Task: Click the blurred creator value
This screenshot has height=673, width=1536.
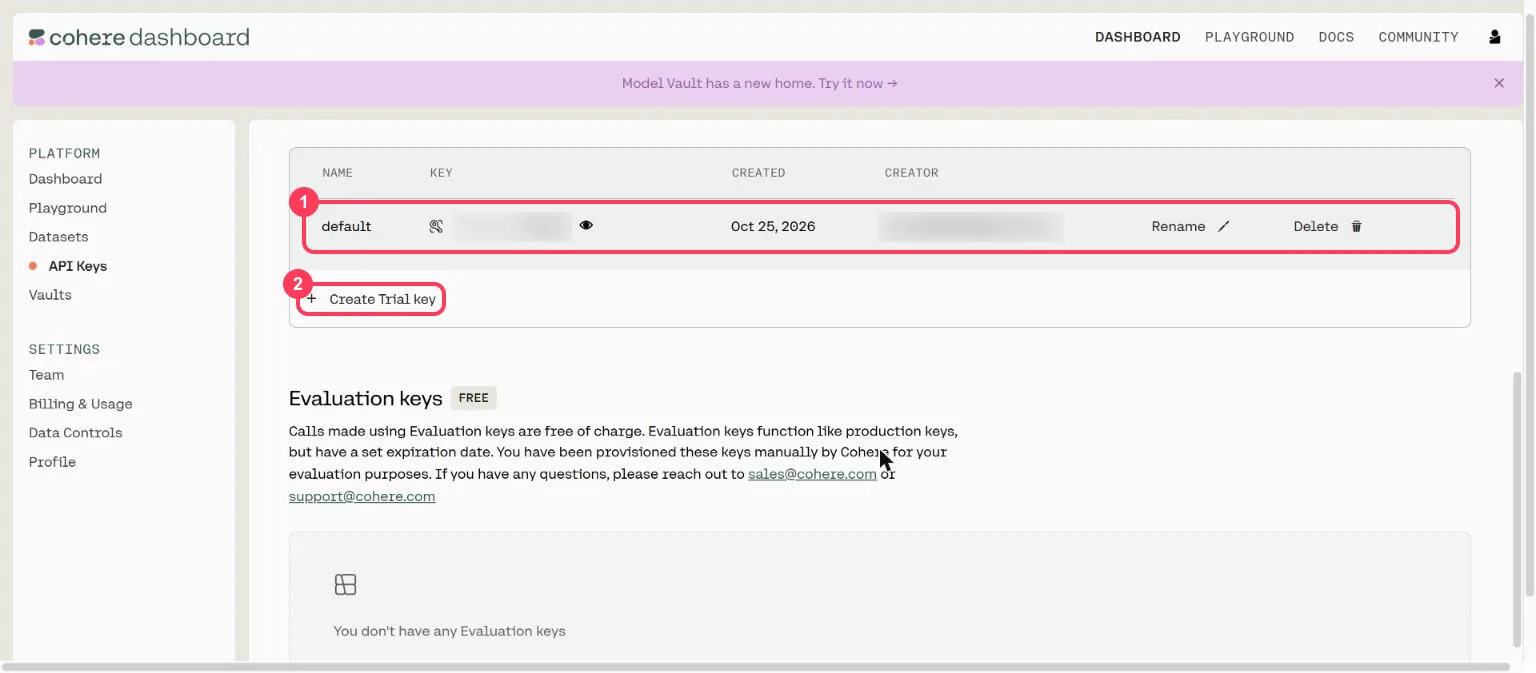Action: pyautogui.click(x=970, y=227)
